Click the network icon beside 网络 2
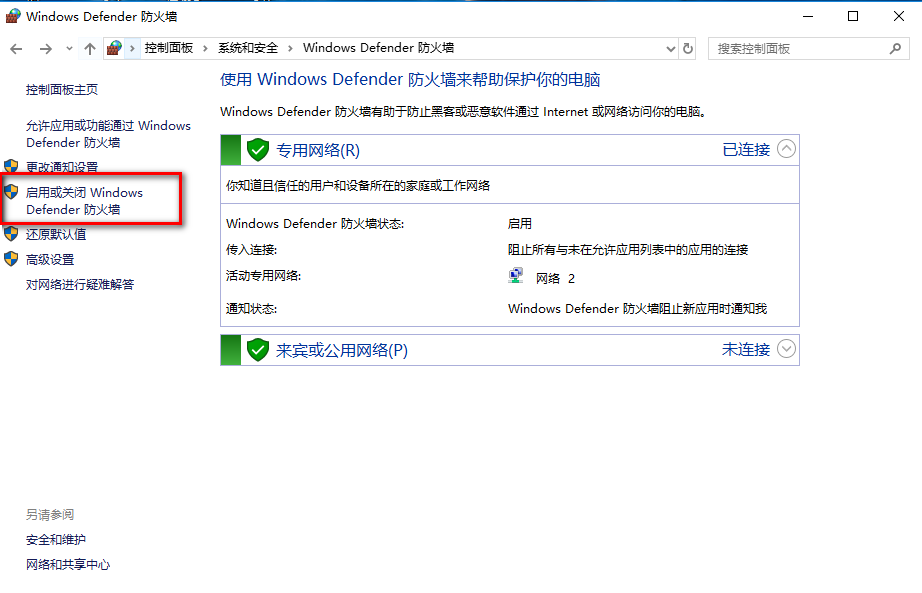This screenshot has width=922, height=593. pyautogui.click(x=516, y=277)
